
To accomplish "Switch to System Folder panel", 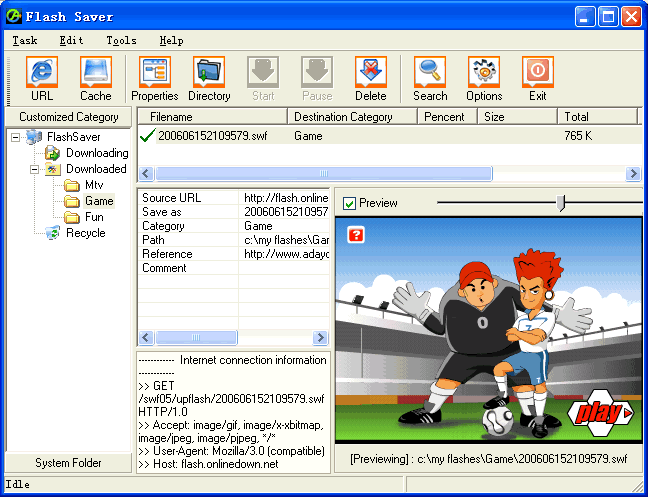I will coord(68,463).
